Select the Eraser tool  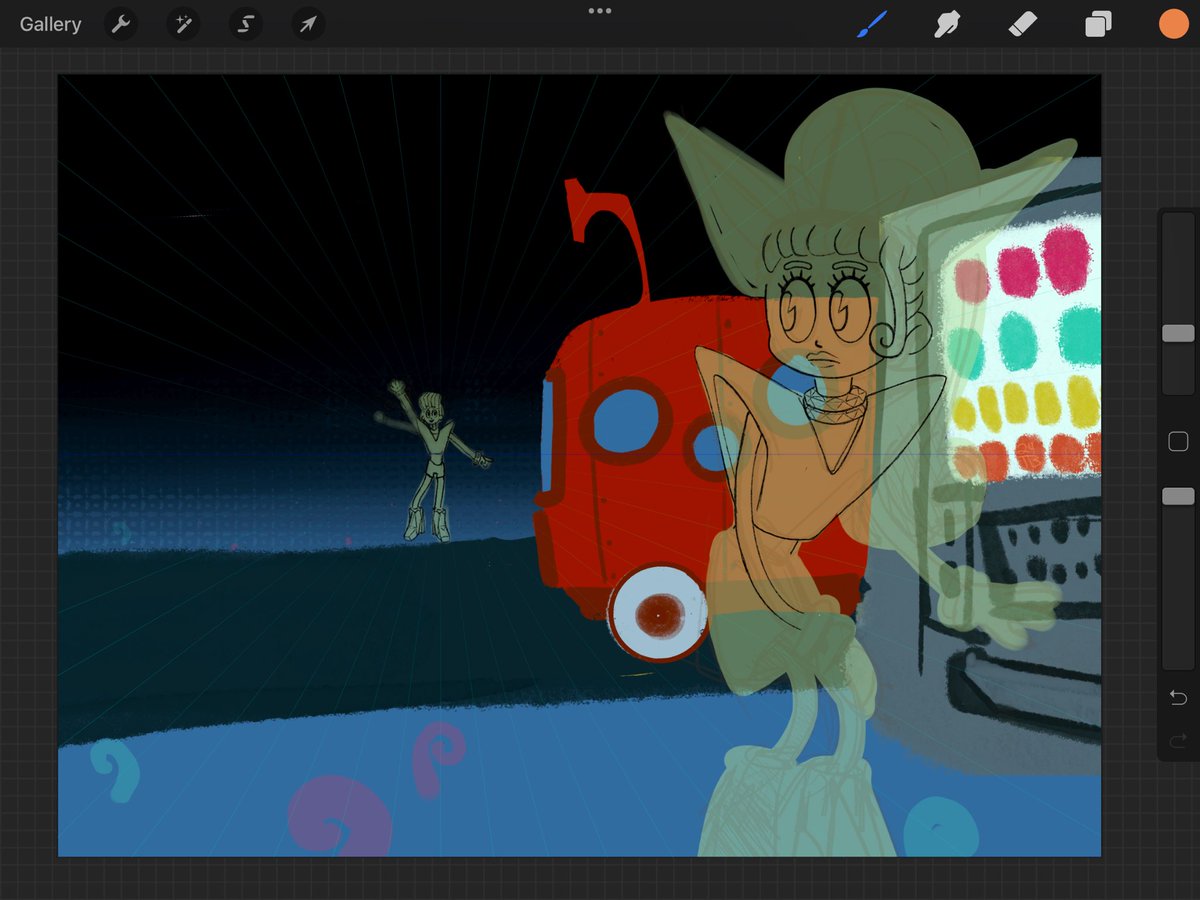click(1023, 24)
